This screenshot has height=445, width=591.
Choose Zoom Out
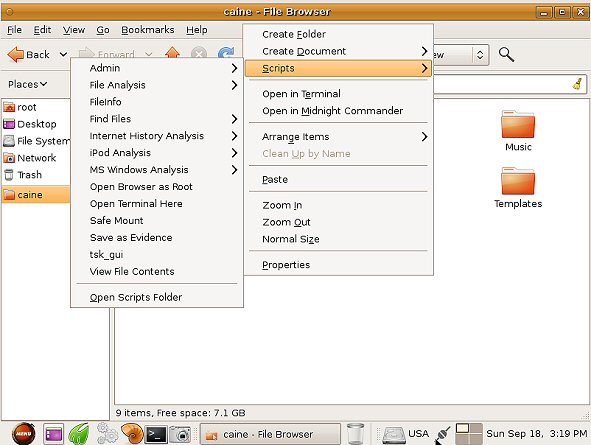coord(338,222)
